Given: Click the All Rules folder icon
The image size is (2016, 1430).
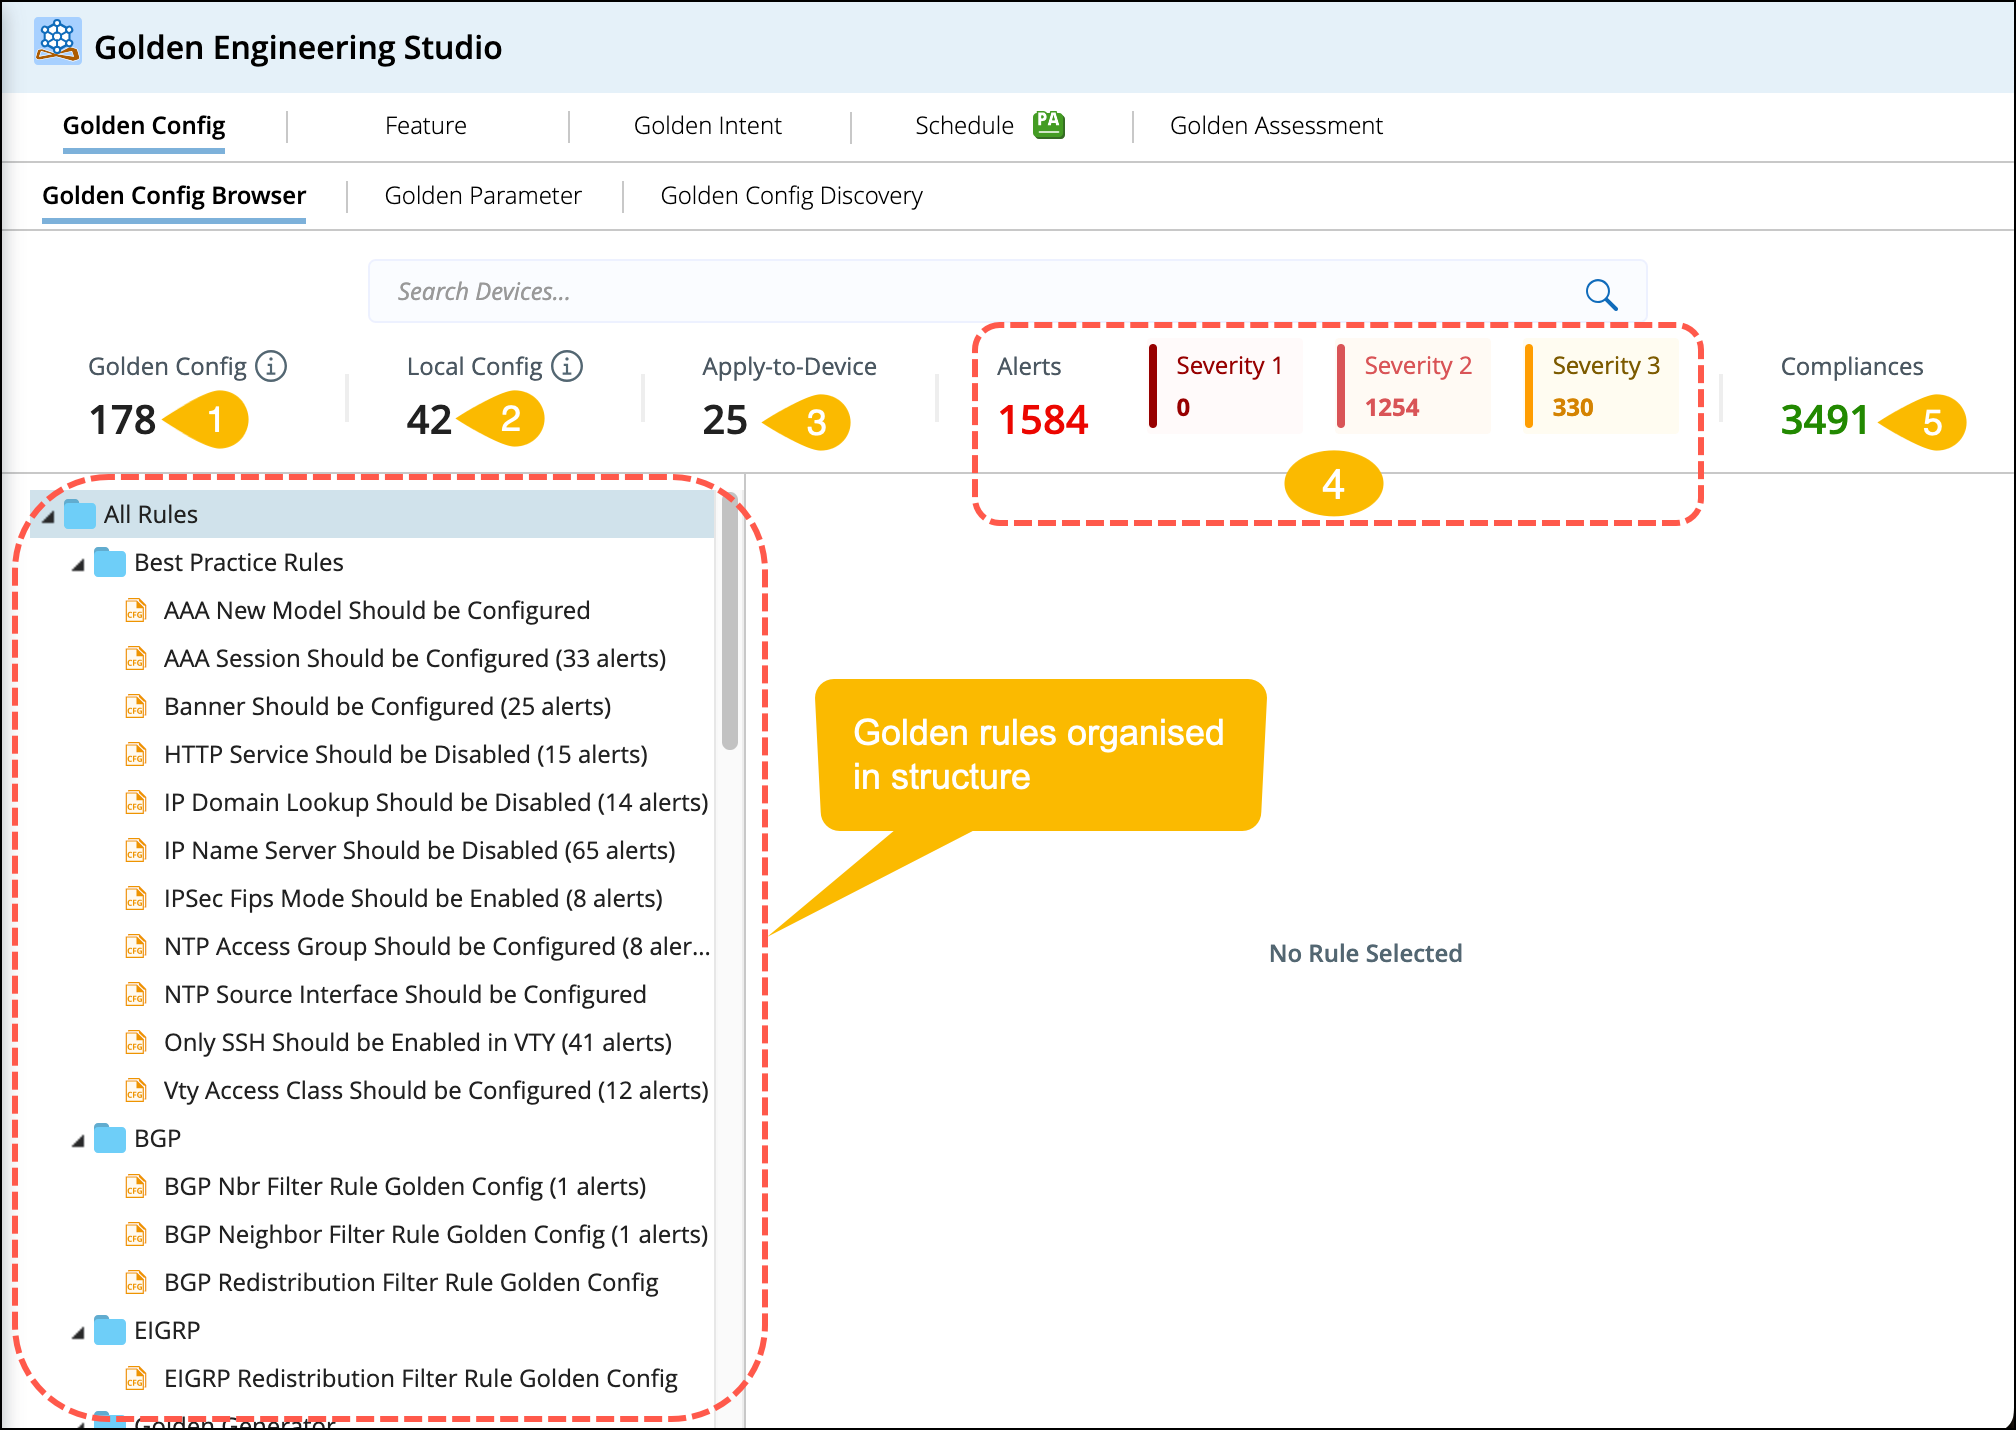Looking at the screenshot, I should 80,514.
